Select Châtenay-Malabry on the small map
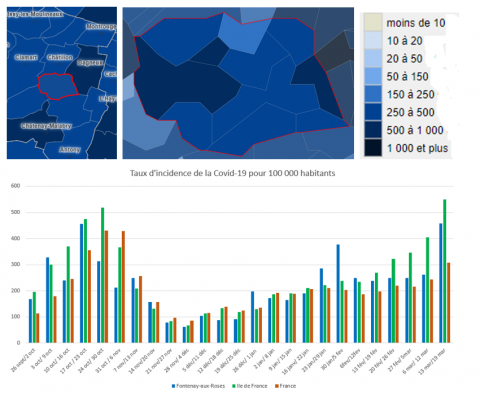 tap(46, 126)
